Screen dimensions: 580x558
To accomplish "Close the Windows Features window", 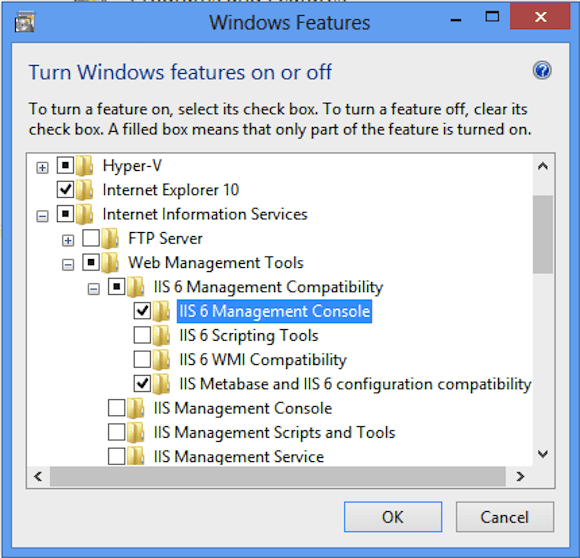I will [x=540, y=17].
